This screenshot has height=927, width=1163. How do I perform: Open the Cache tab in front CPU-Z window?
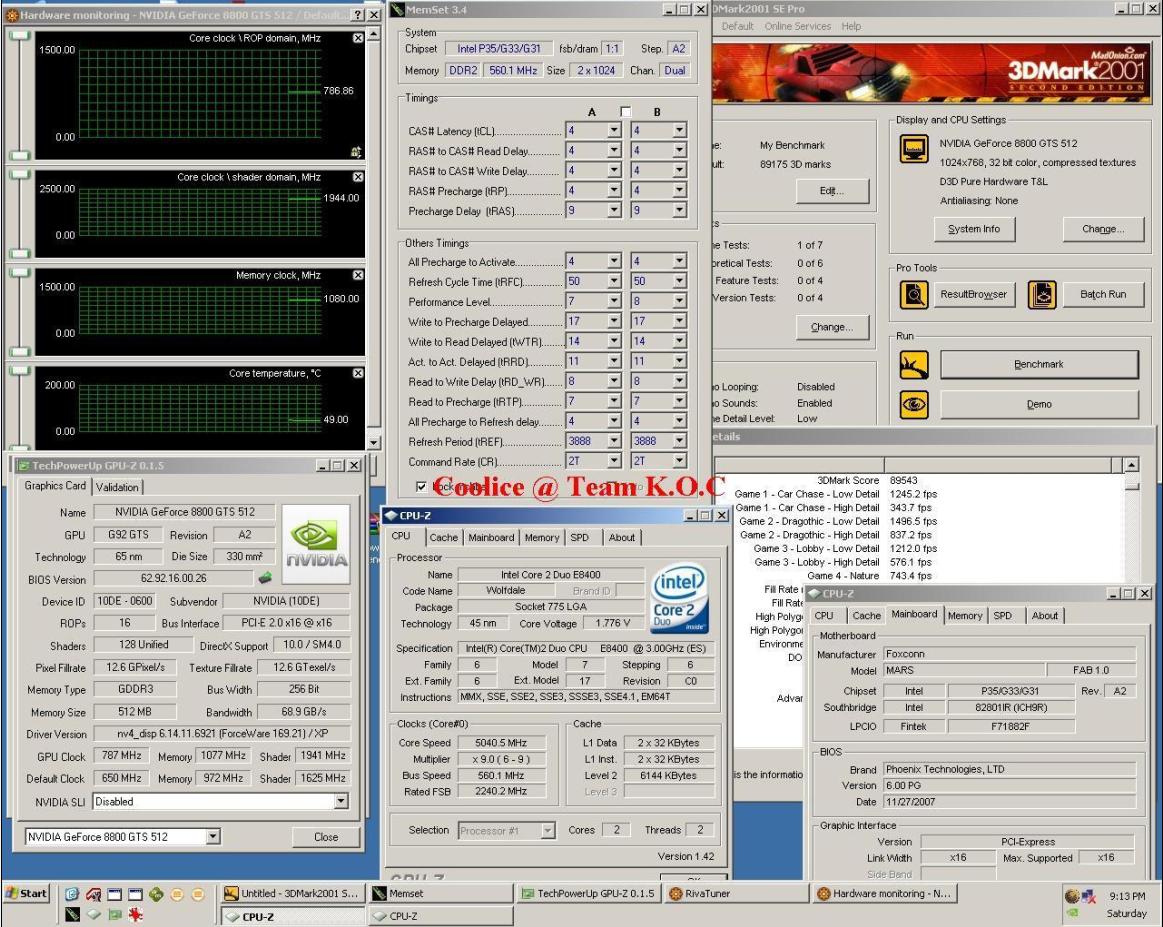point(444,538)
